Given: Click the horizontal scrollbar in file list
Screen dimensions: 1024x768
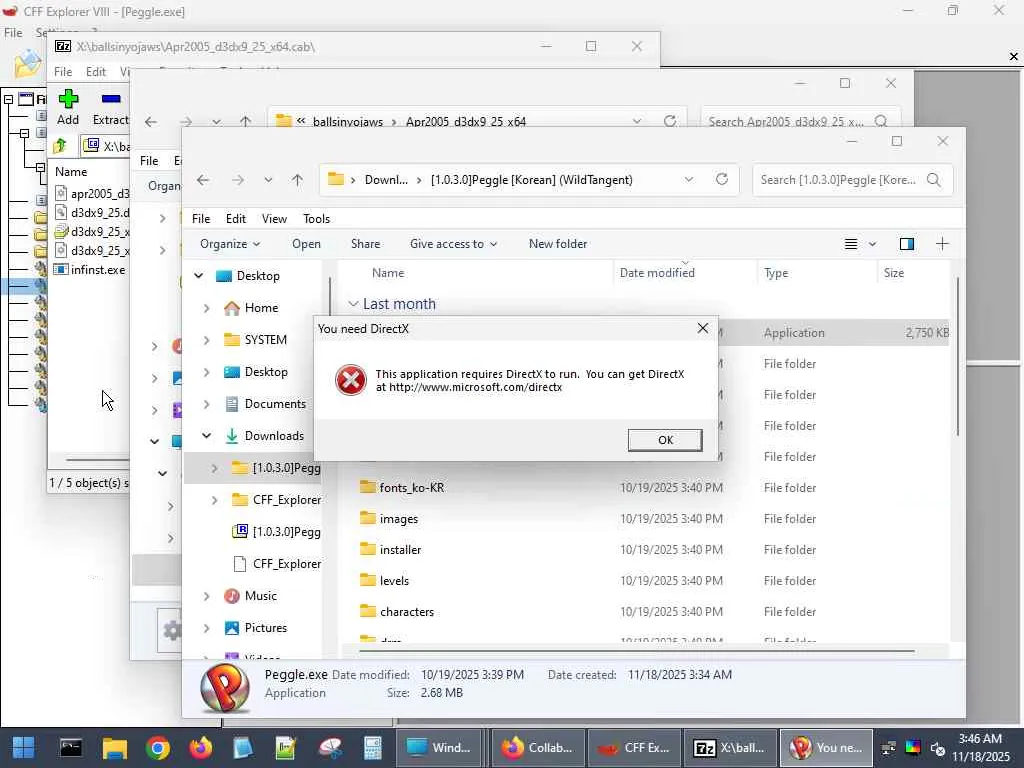Looking at the screenshot, I should click(637, 650).
